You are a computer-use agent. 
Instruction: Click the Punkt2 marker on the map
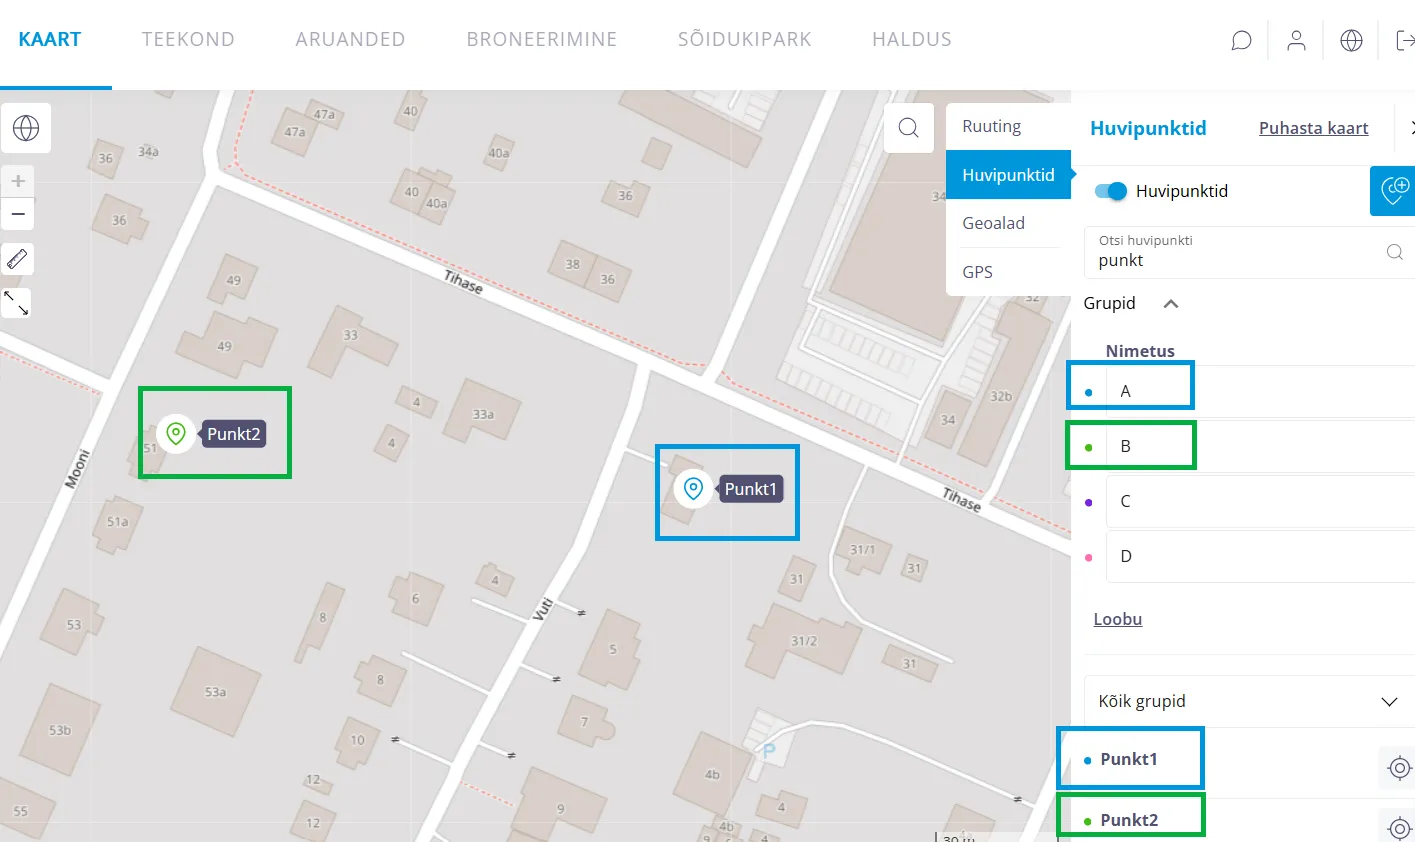coord(176,434)
